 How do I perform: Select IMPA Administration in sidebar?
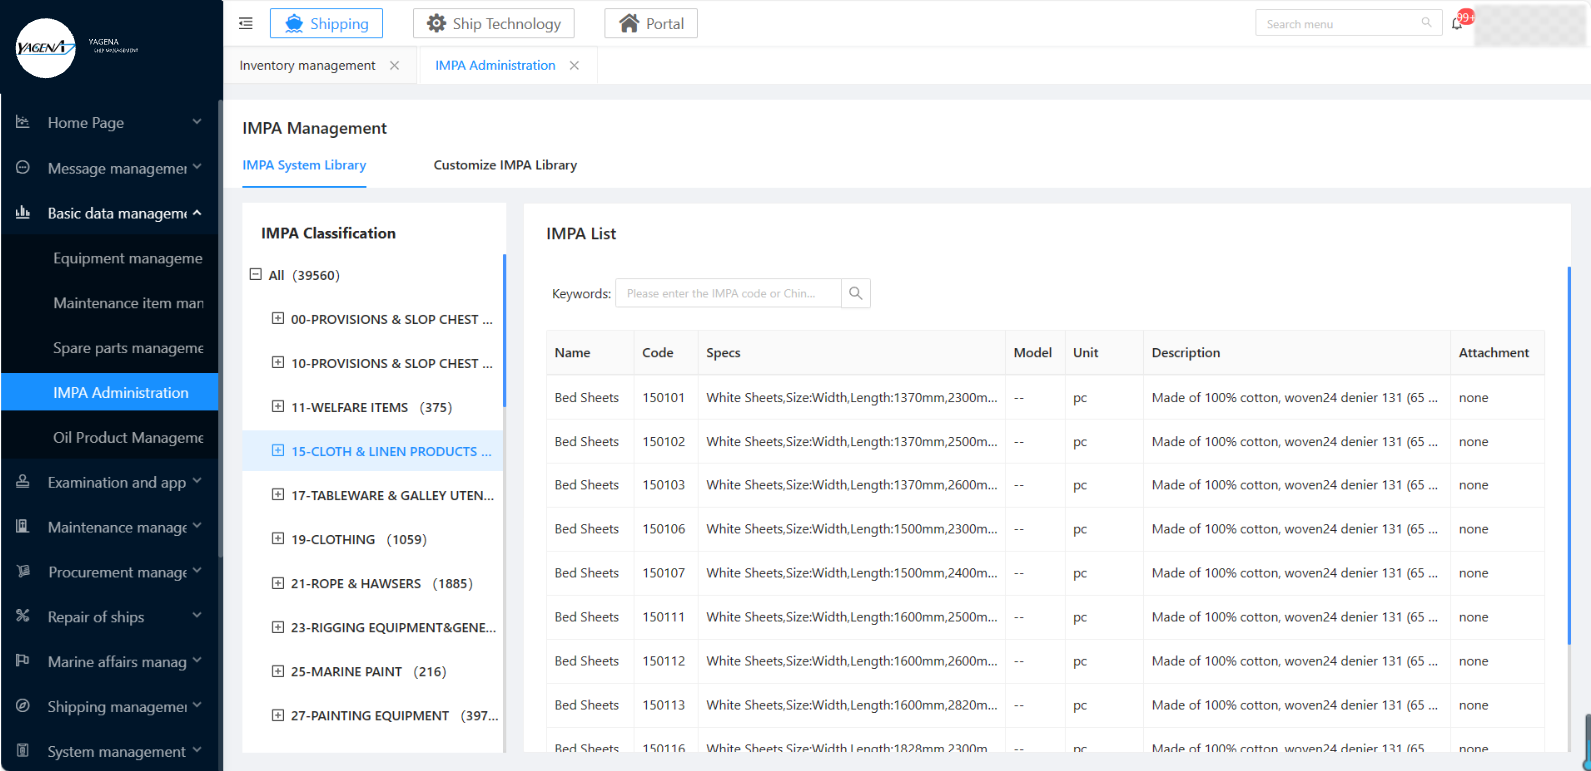click(x=110, y=392)
